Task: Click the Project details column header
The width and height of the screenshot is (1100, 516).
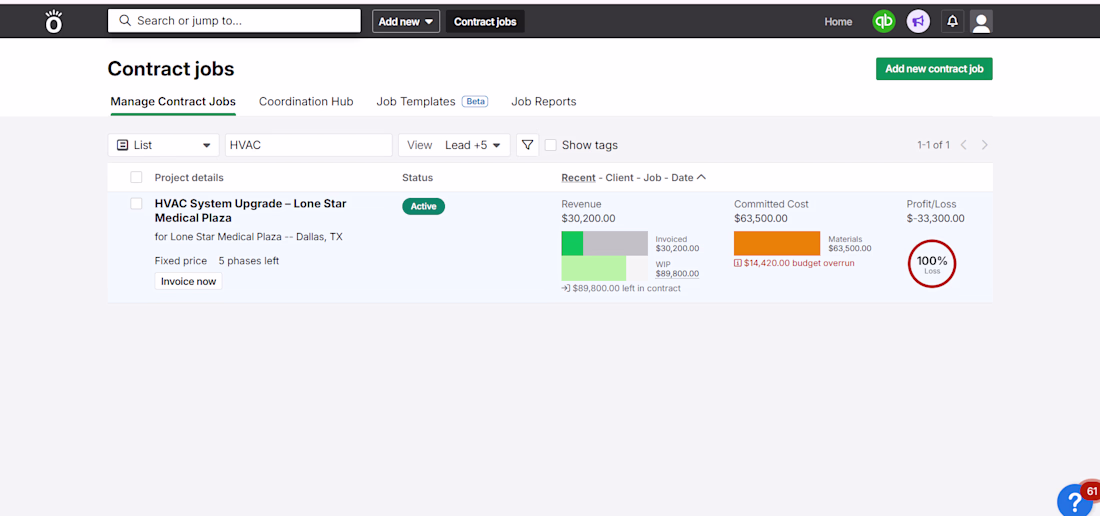Action: (189, 177)
